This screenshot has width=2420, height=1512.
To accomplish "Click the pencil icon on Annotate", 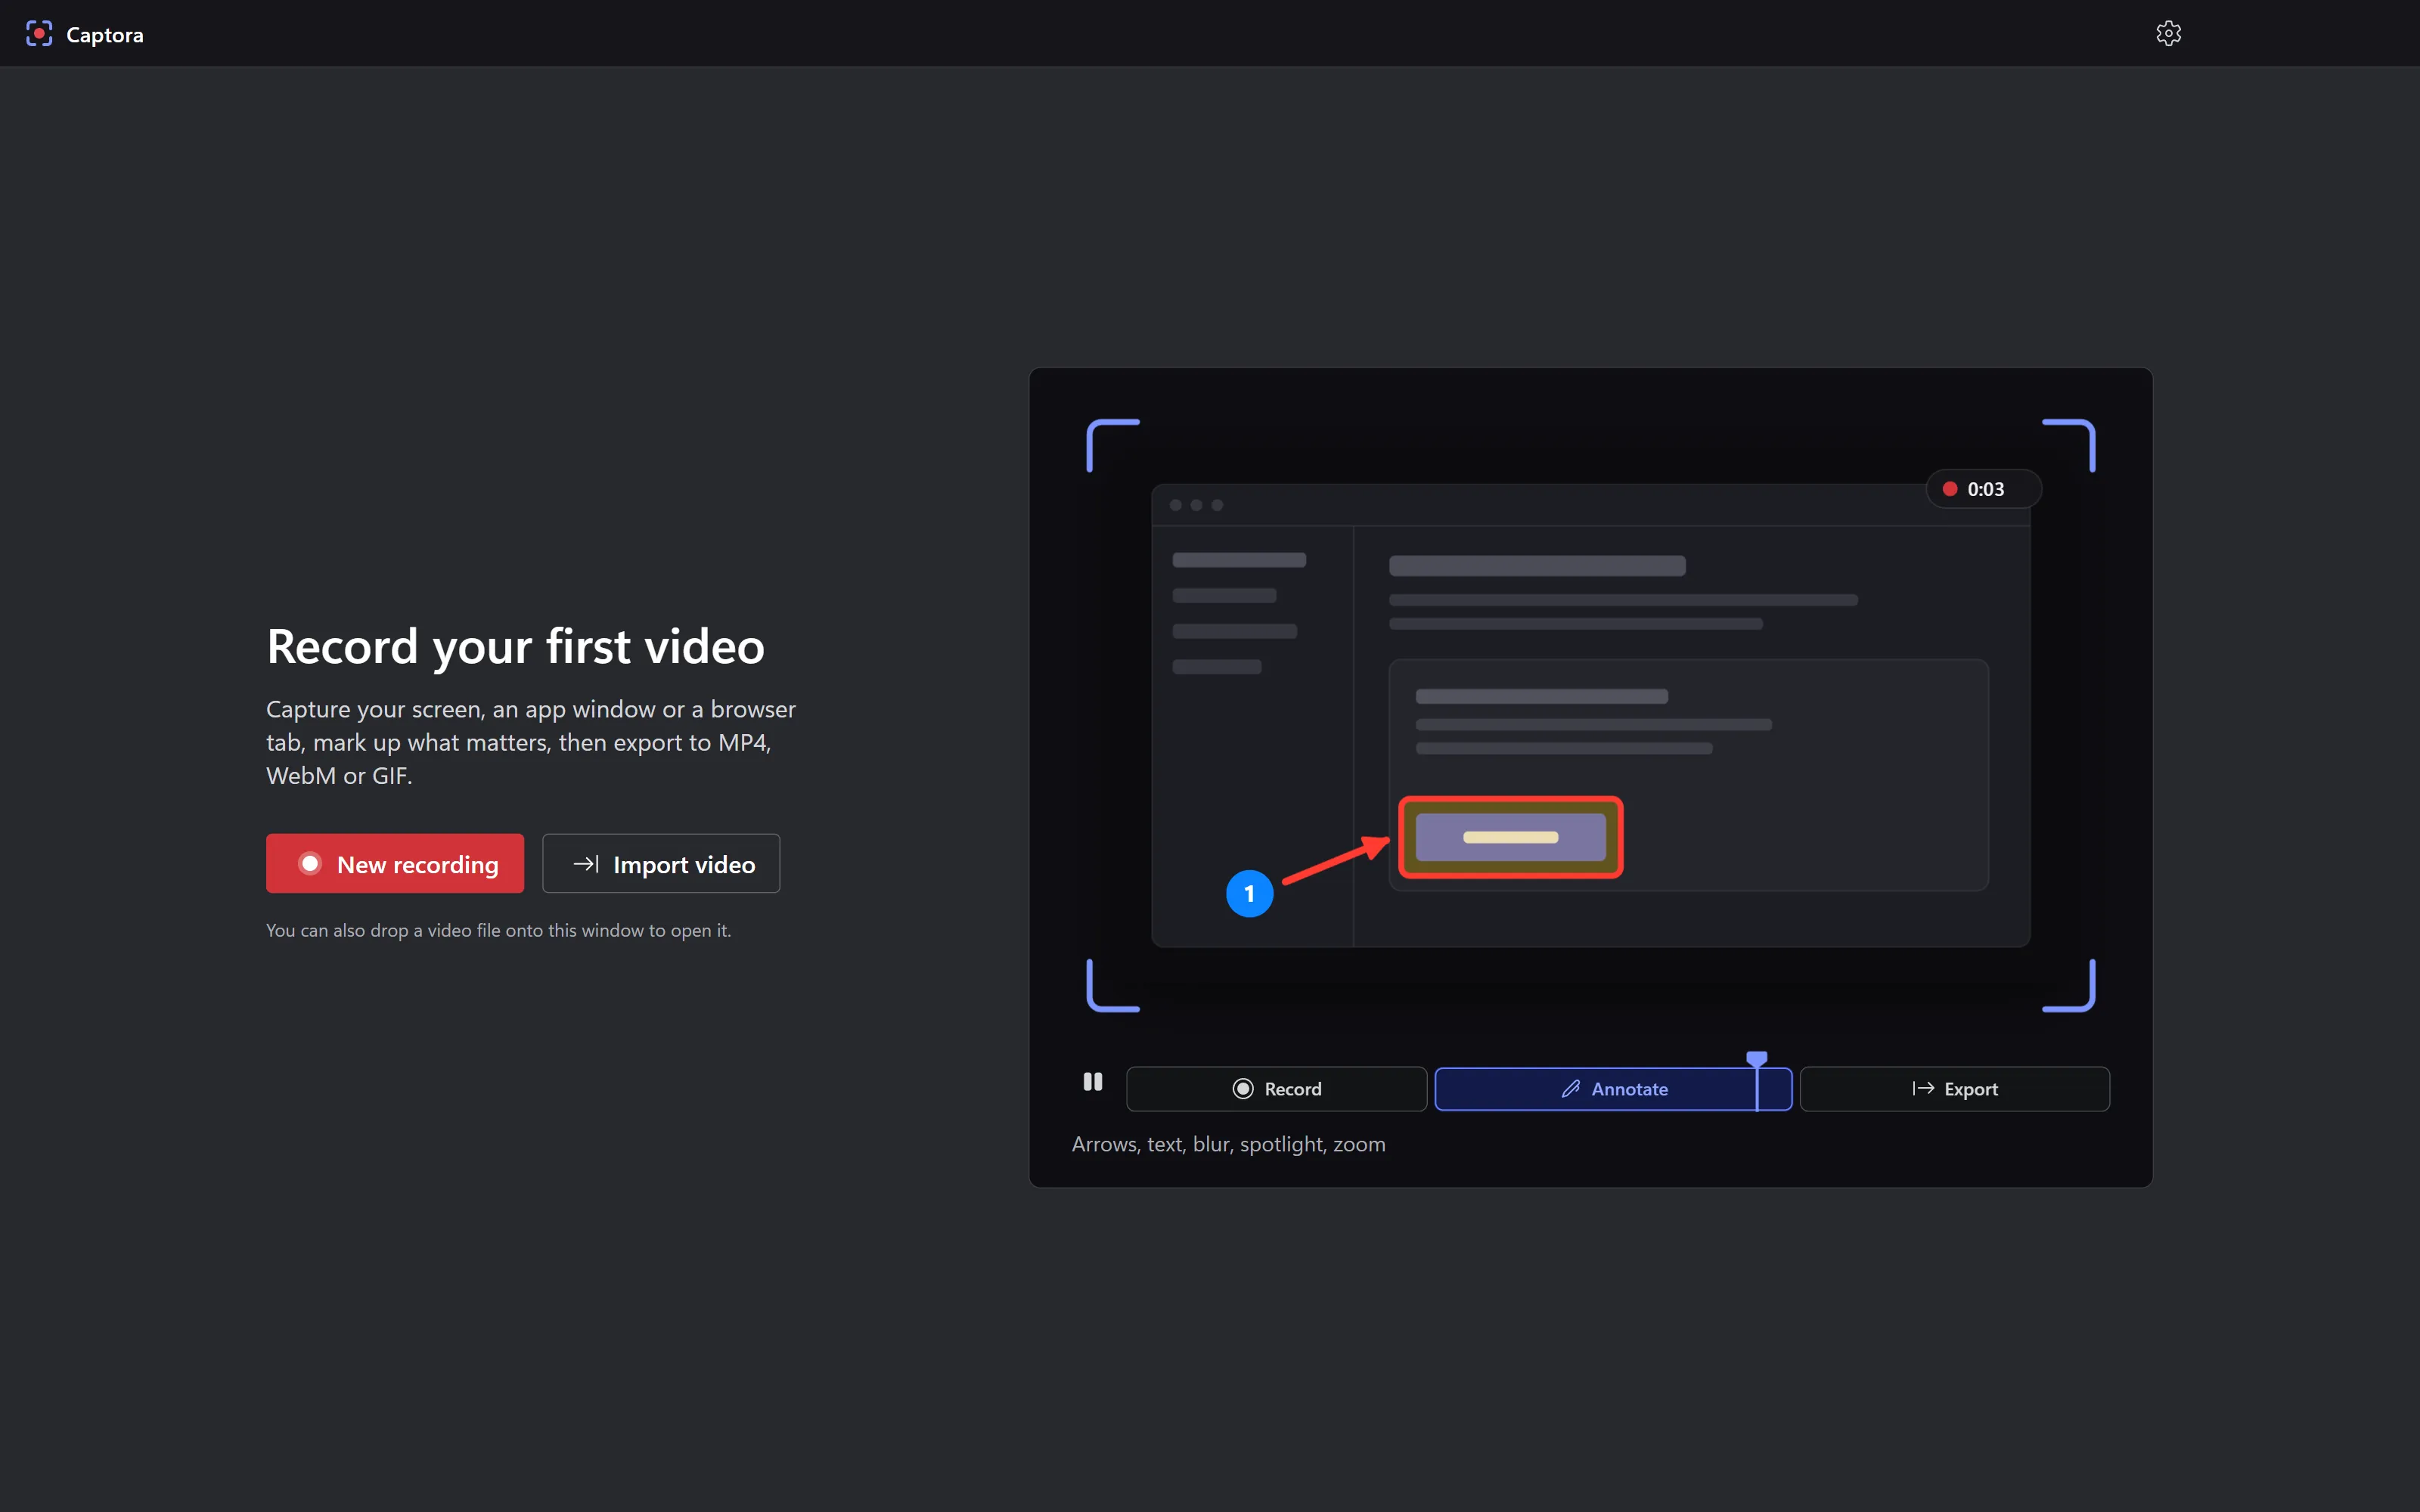I will (1571, 1089).
